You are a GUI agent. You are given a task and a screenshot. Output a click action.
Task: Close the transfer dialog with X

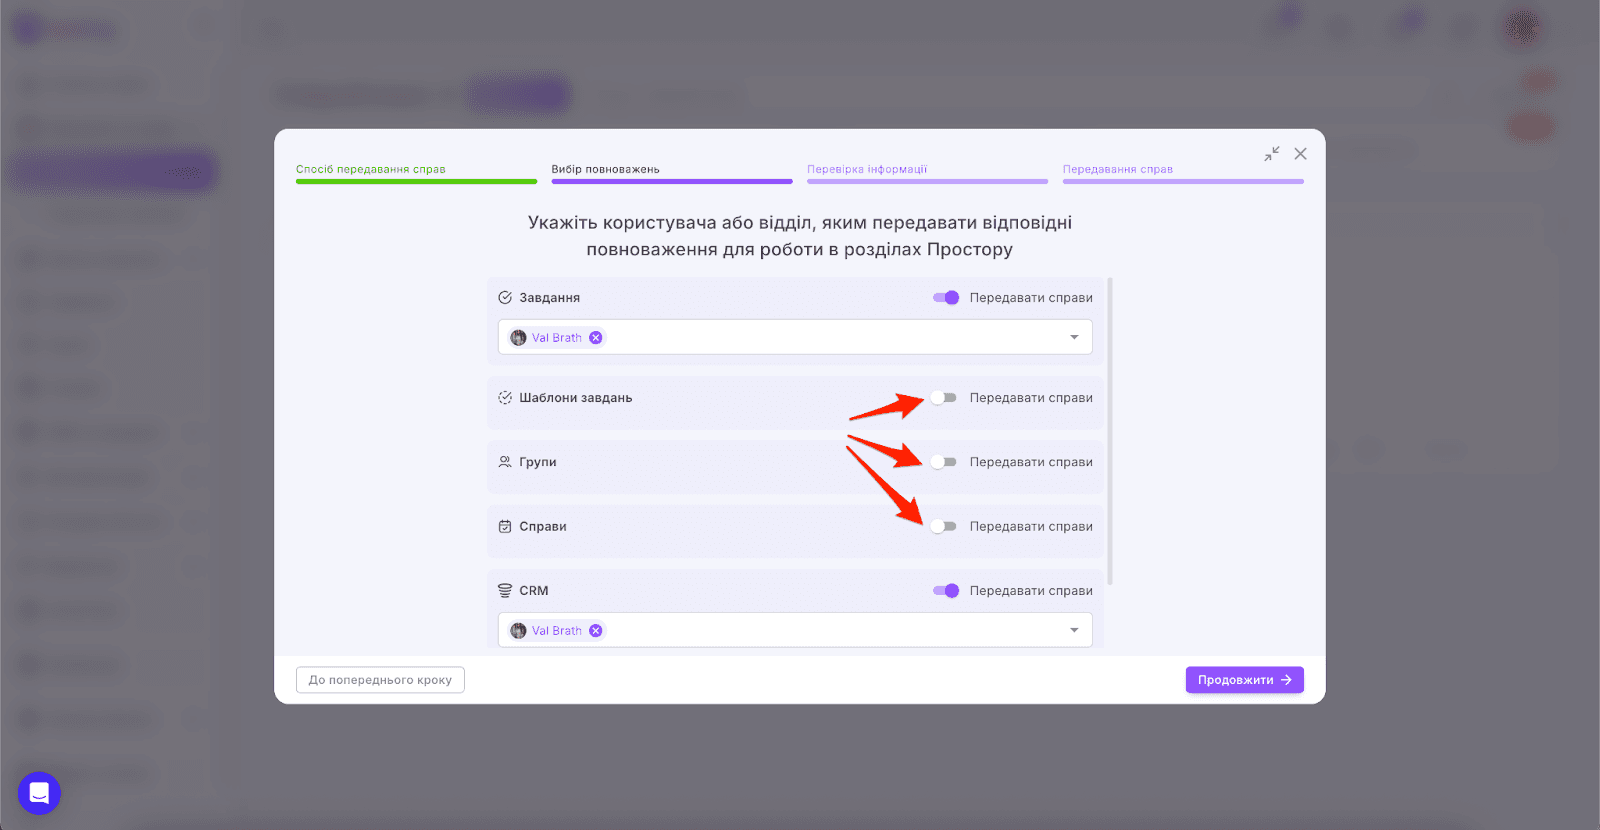point(1300,154)
